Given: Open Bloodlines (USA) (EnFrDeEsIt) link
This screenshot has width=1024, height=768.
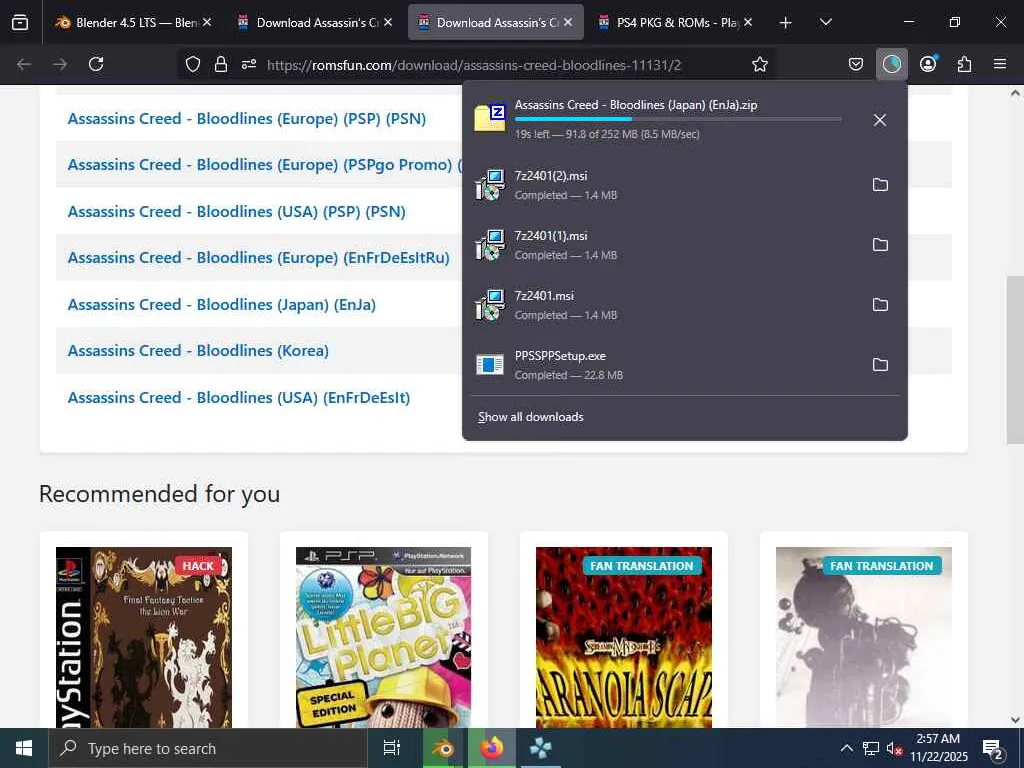Looking at the screenshot, I should tap(238, 398).
